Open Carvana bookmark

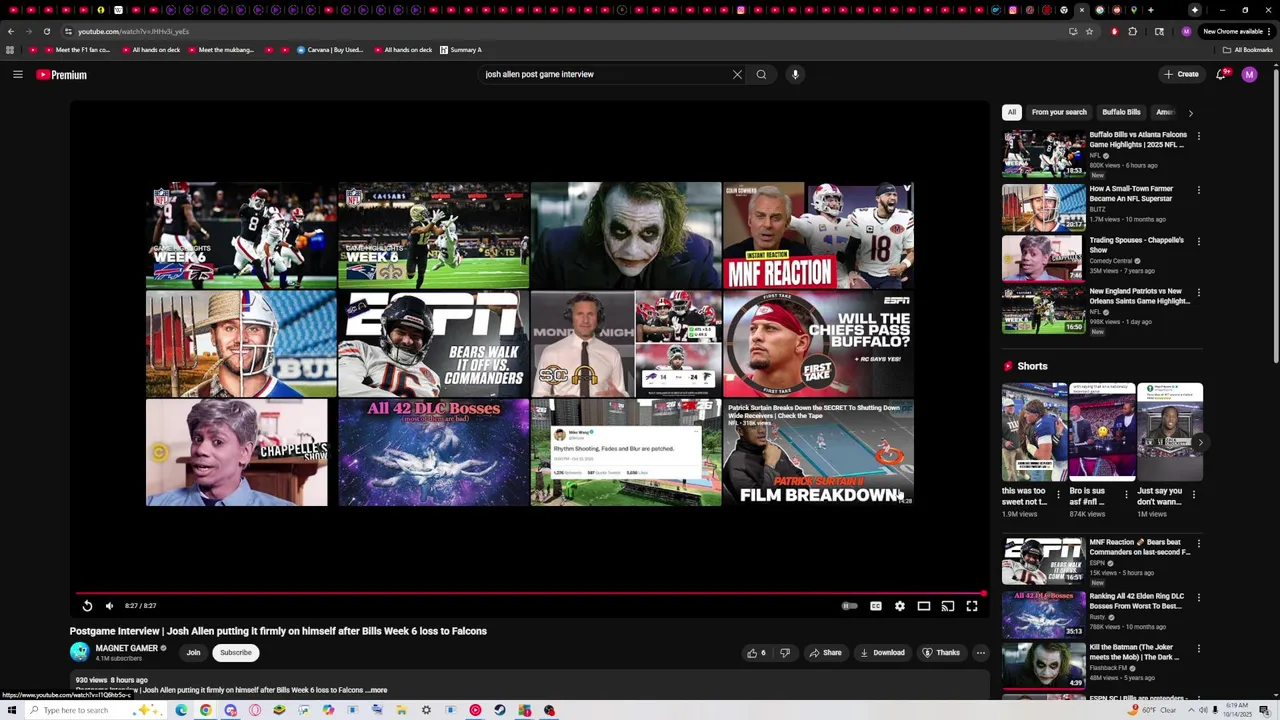pos(330,50)
